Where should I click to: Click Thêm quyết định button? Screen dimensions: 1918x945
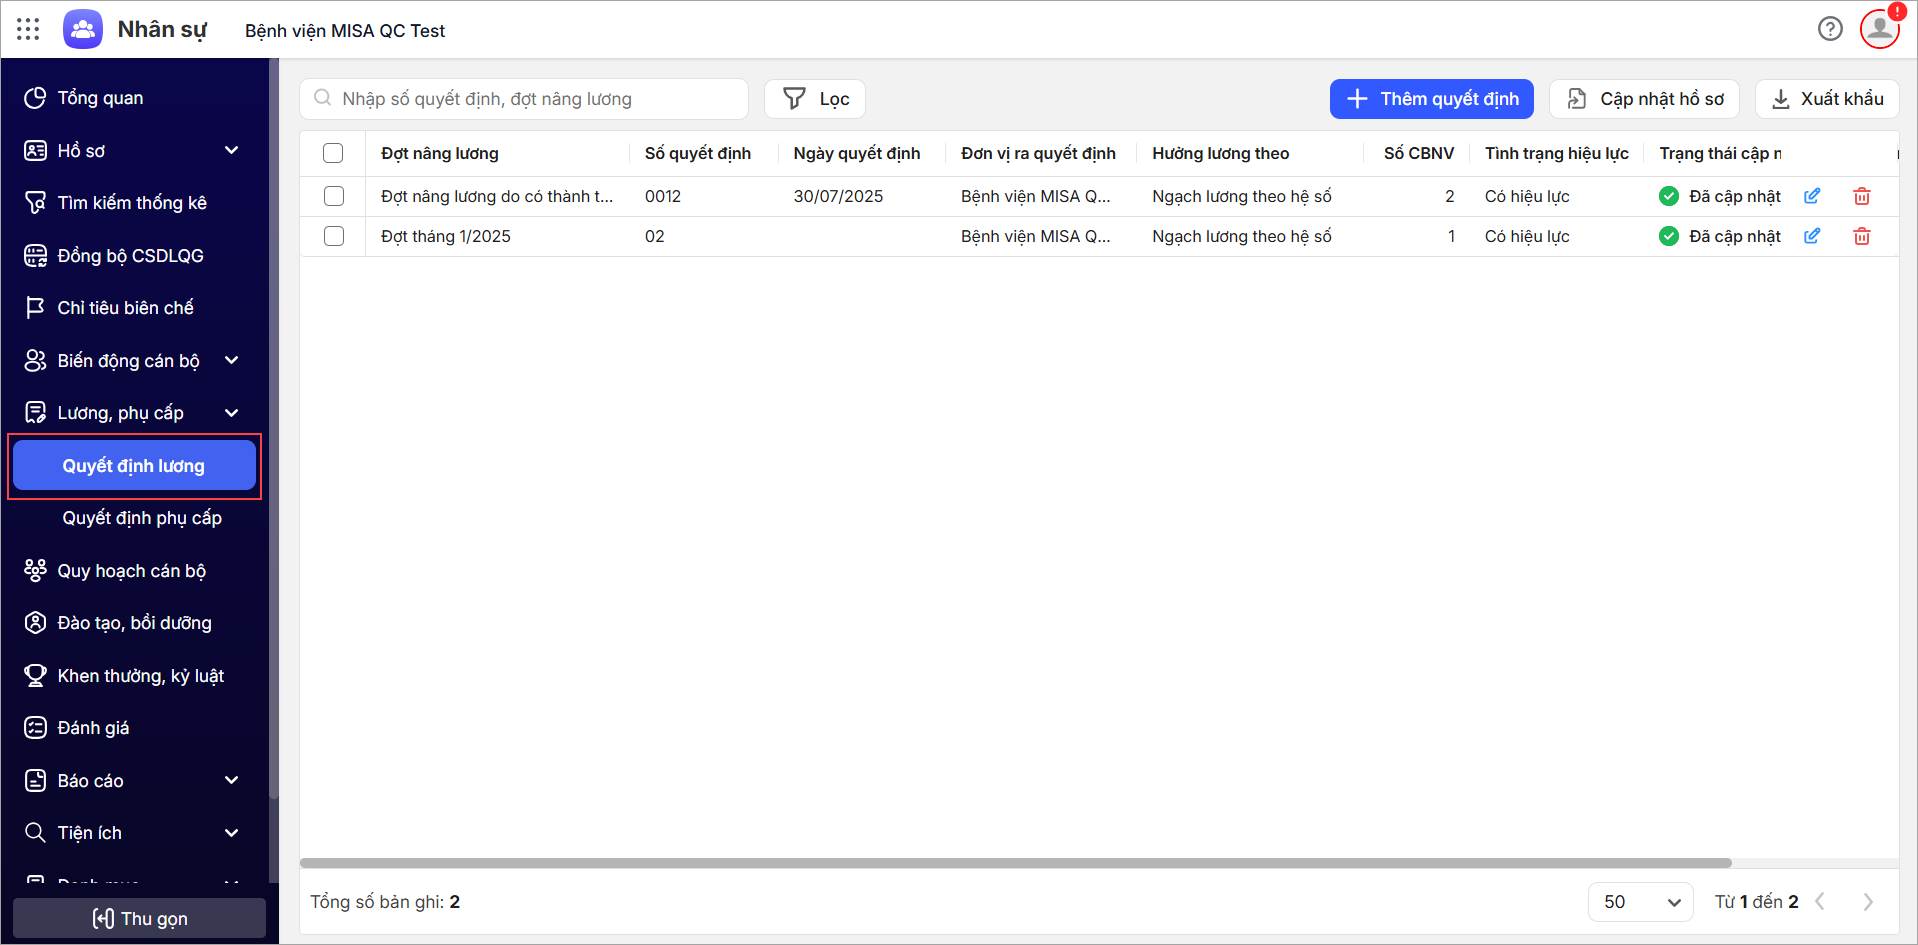click(x=1431, y=99)
